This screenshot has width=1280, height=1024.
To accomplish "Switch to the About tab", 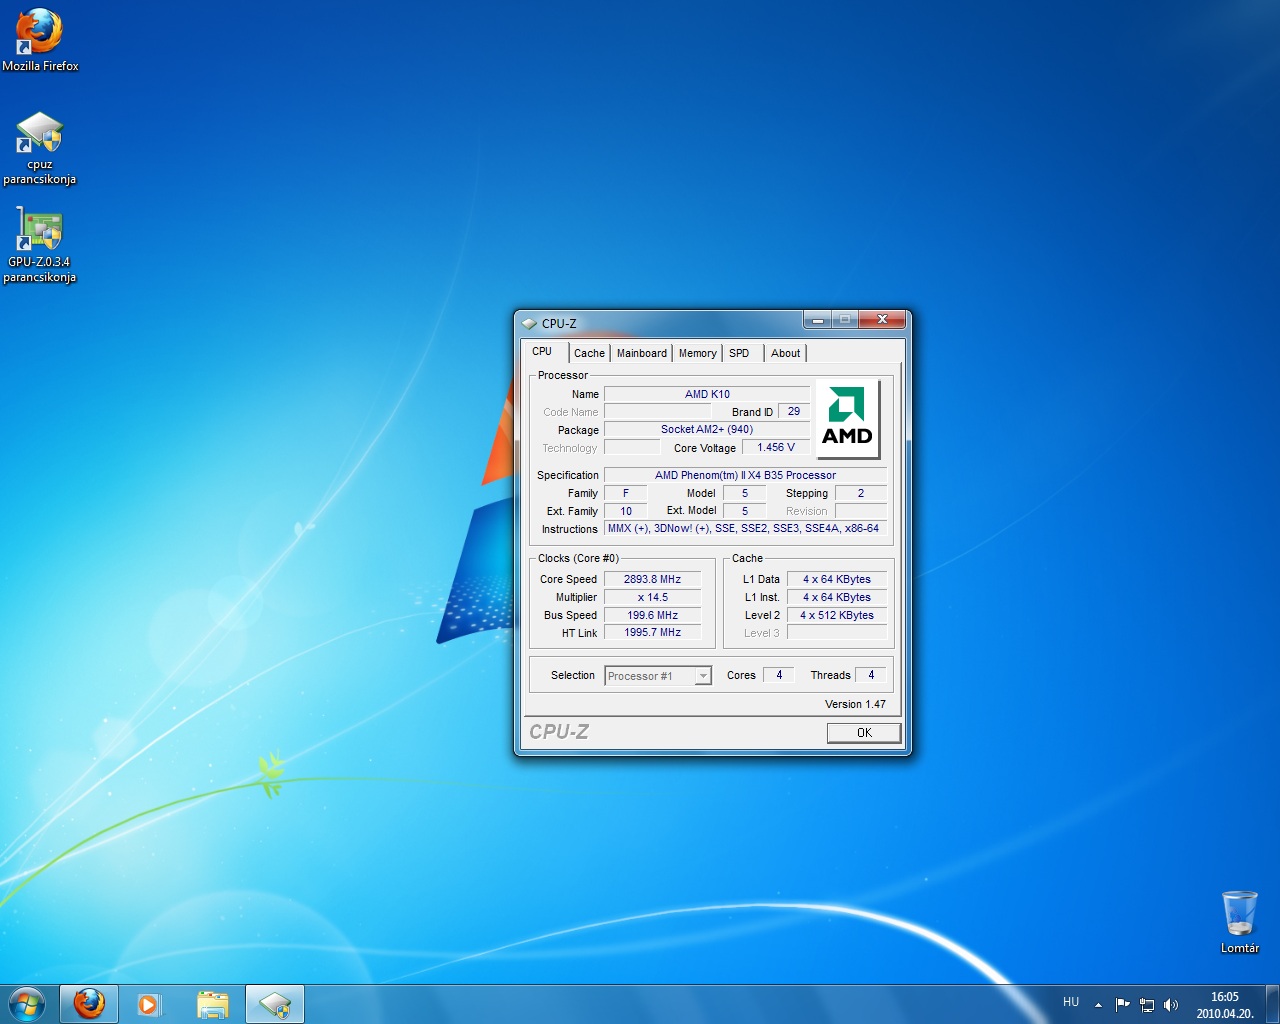I will pyautogui.click(x=786, y=353).
